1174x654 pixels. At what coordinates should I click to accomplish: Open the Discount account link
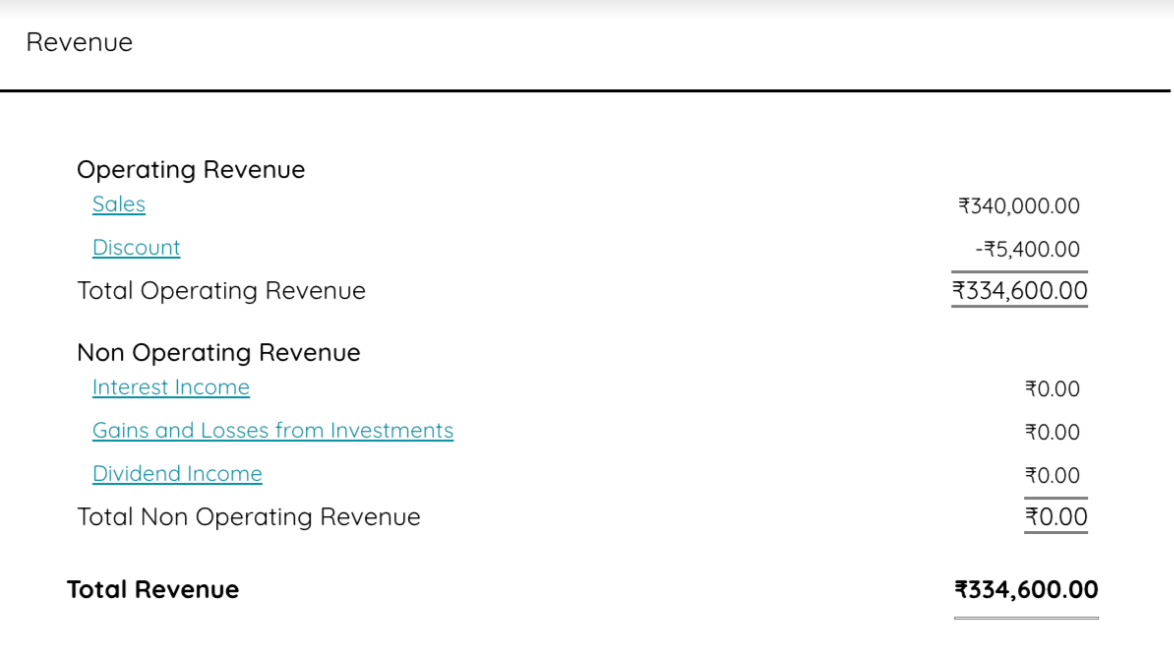(136, 247)
